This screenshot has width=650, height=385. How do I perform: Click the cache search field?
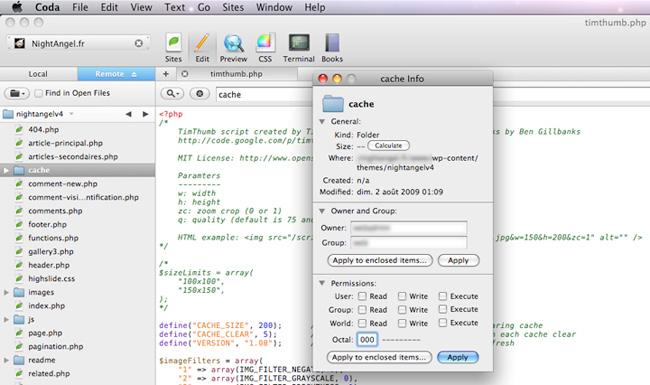coord(265,94)
